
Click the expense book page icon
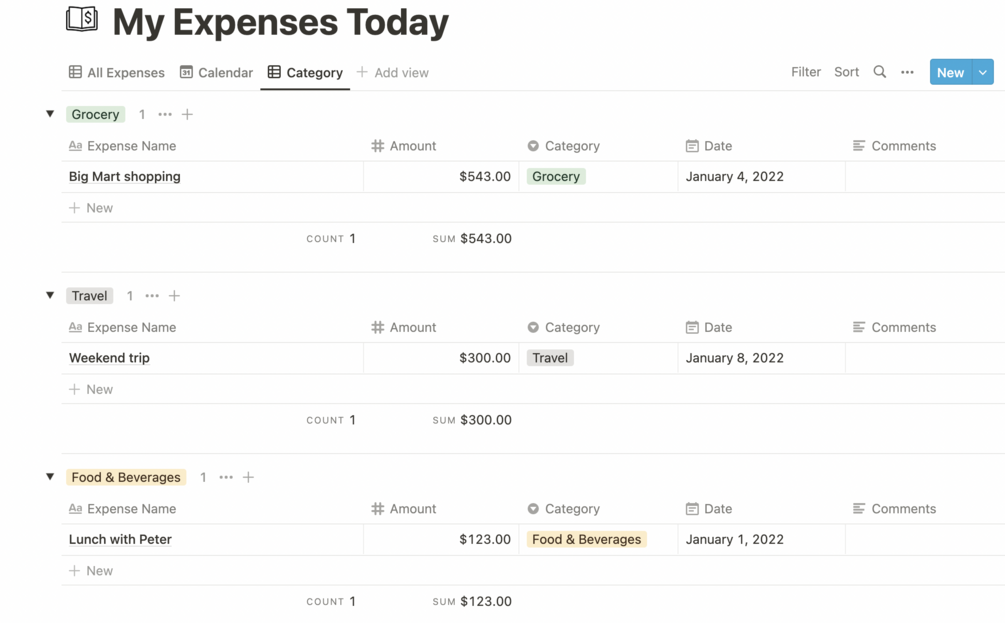click(82, 19)
